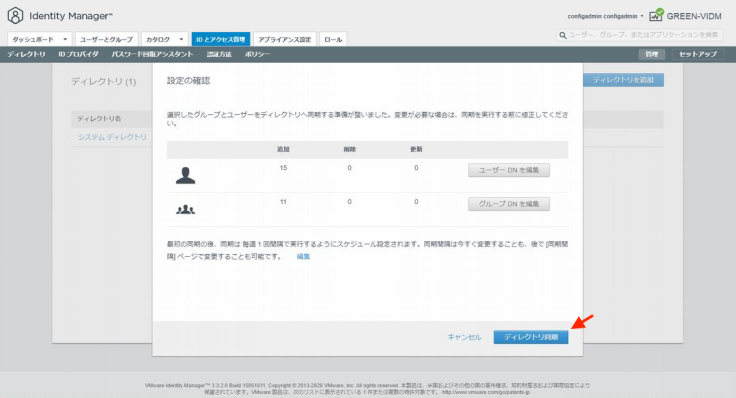Click the group added count 11

(x=283, y=202)
